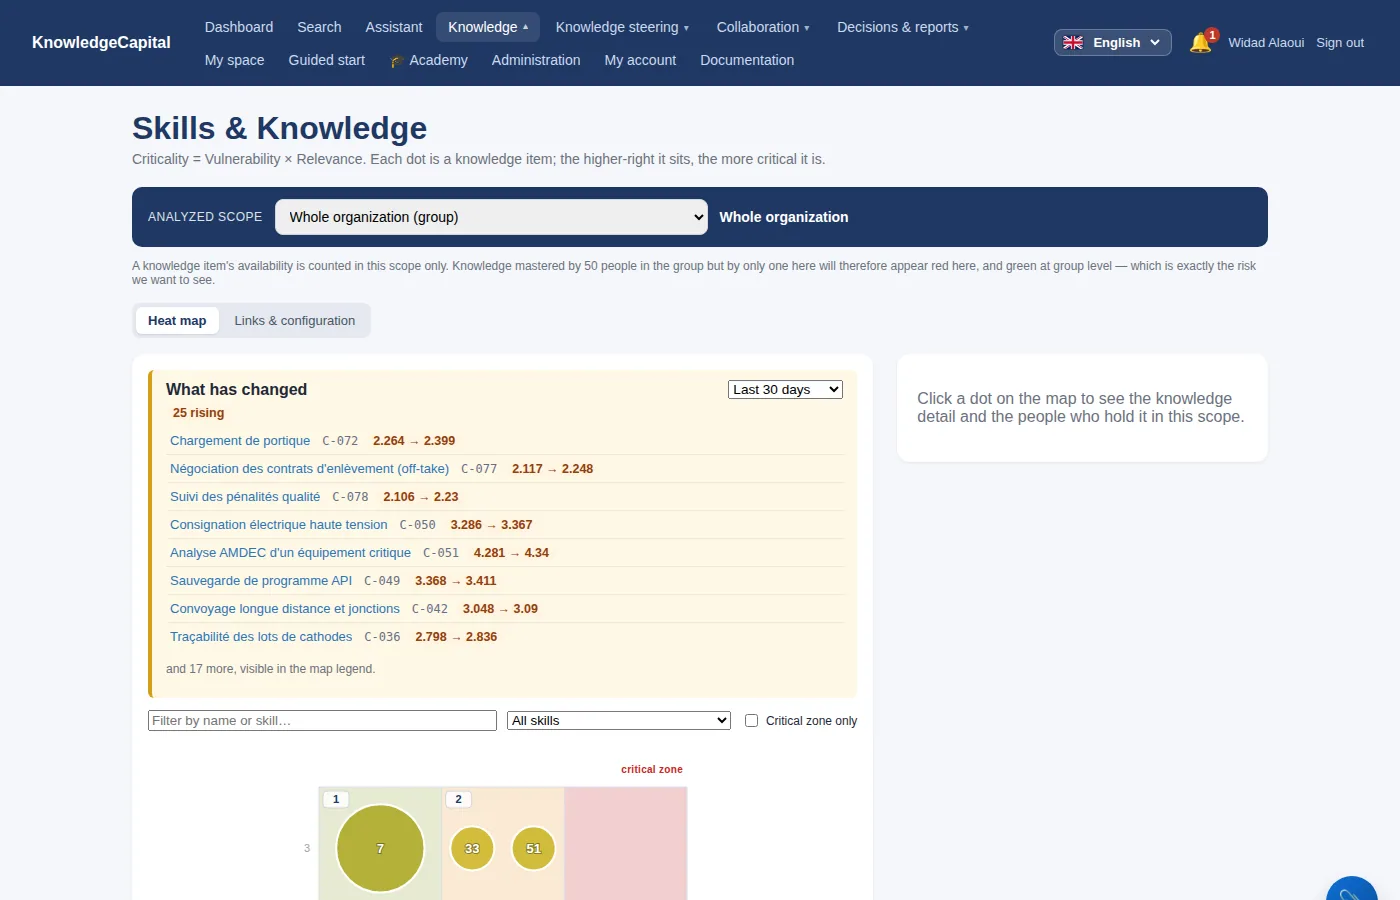Screen dimensions: 1400x900
Task: Switch to Links & configuration tab
Action: pyautogui.click(x=295, y=321)
